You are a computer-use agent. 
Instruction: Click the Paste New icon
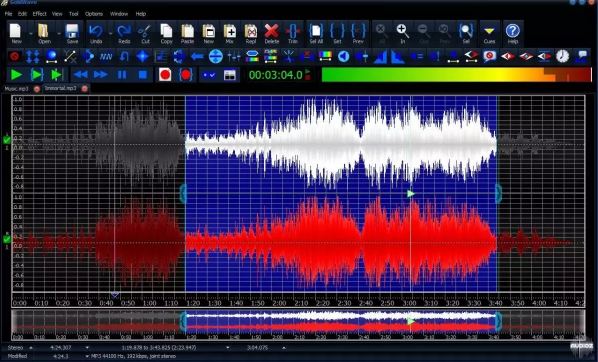point(209,34)
